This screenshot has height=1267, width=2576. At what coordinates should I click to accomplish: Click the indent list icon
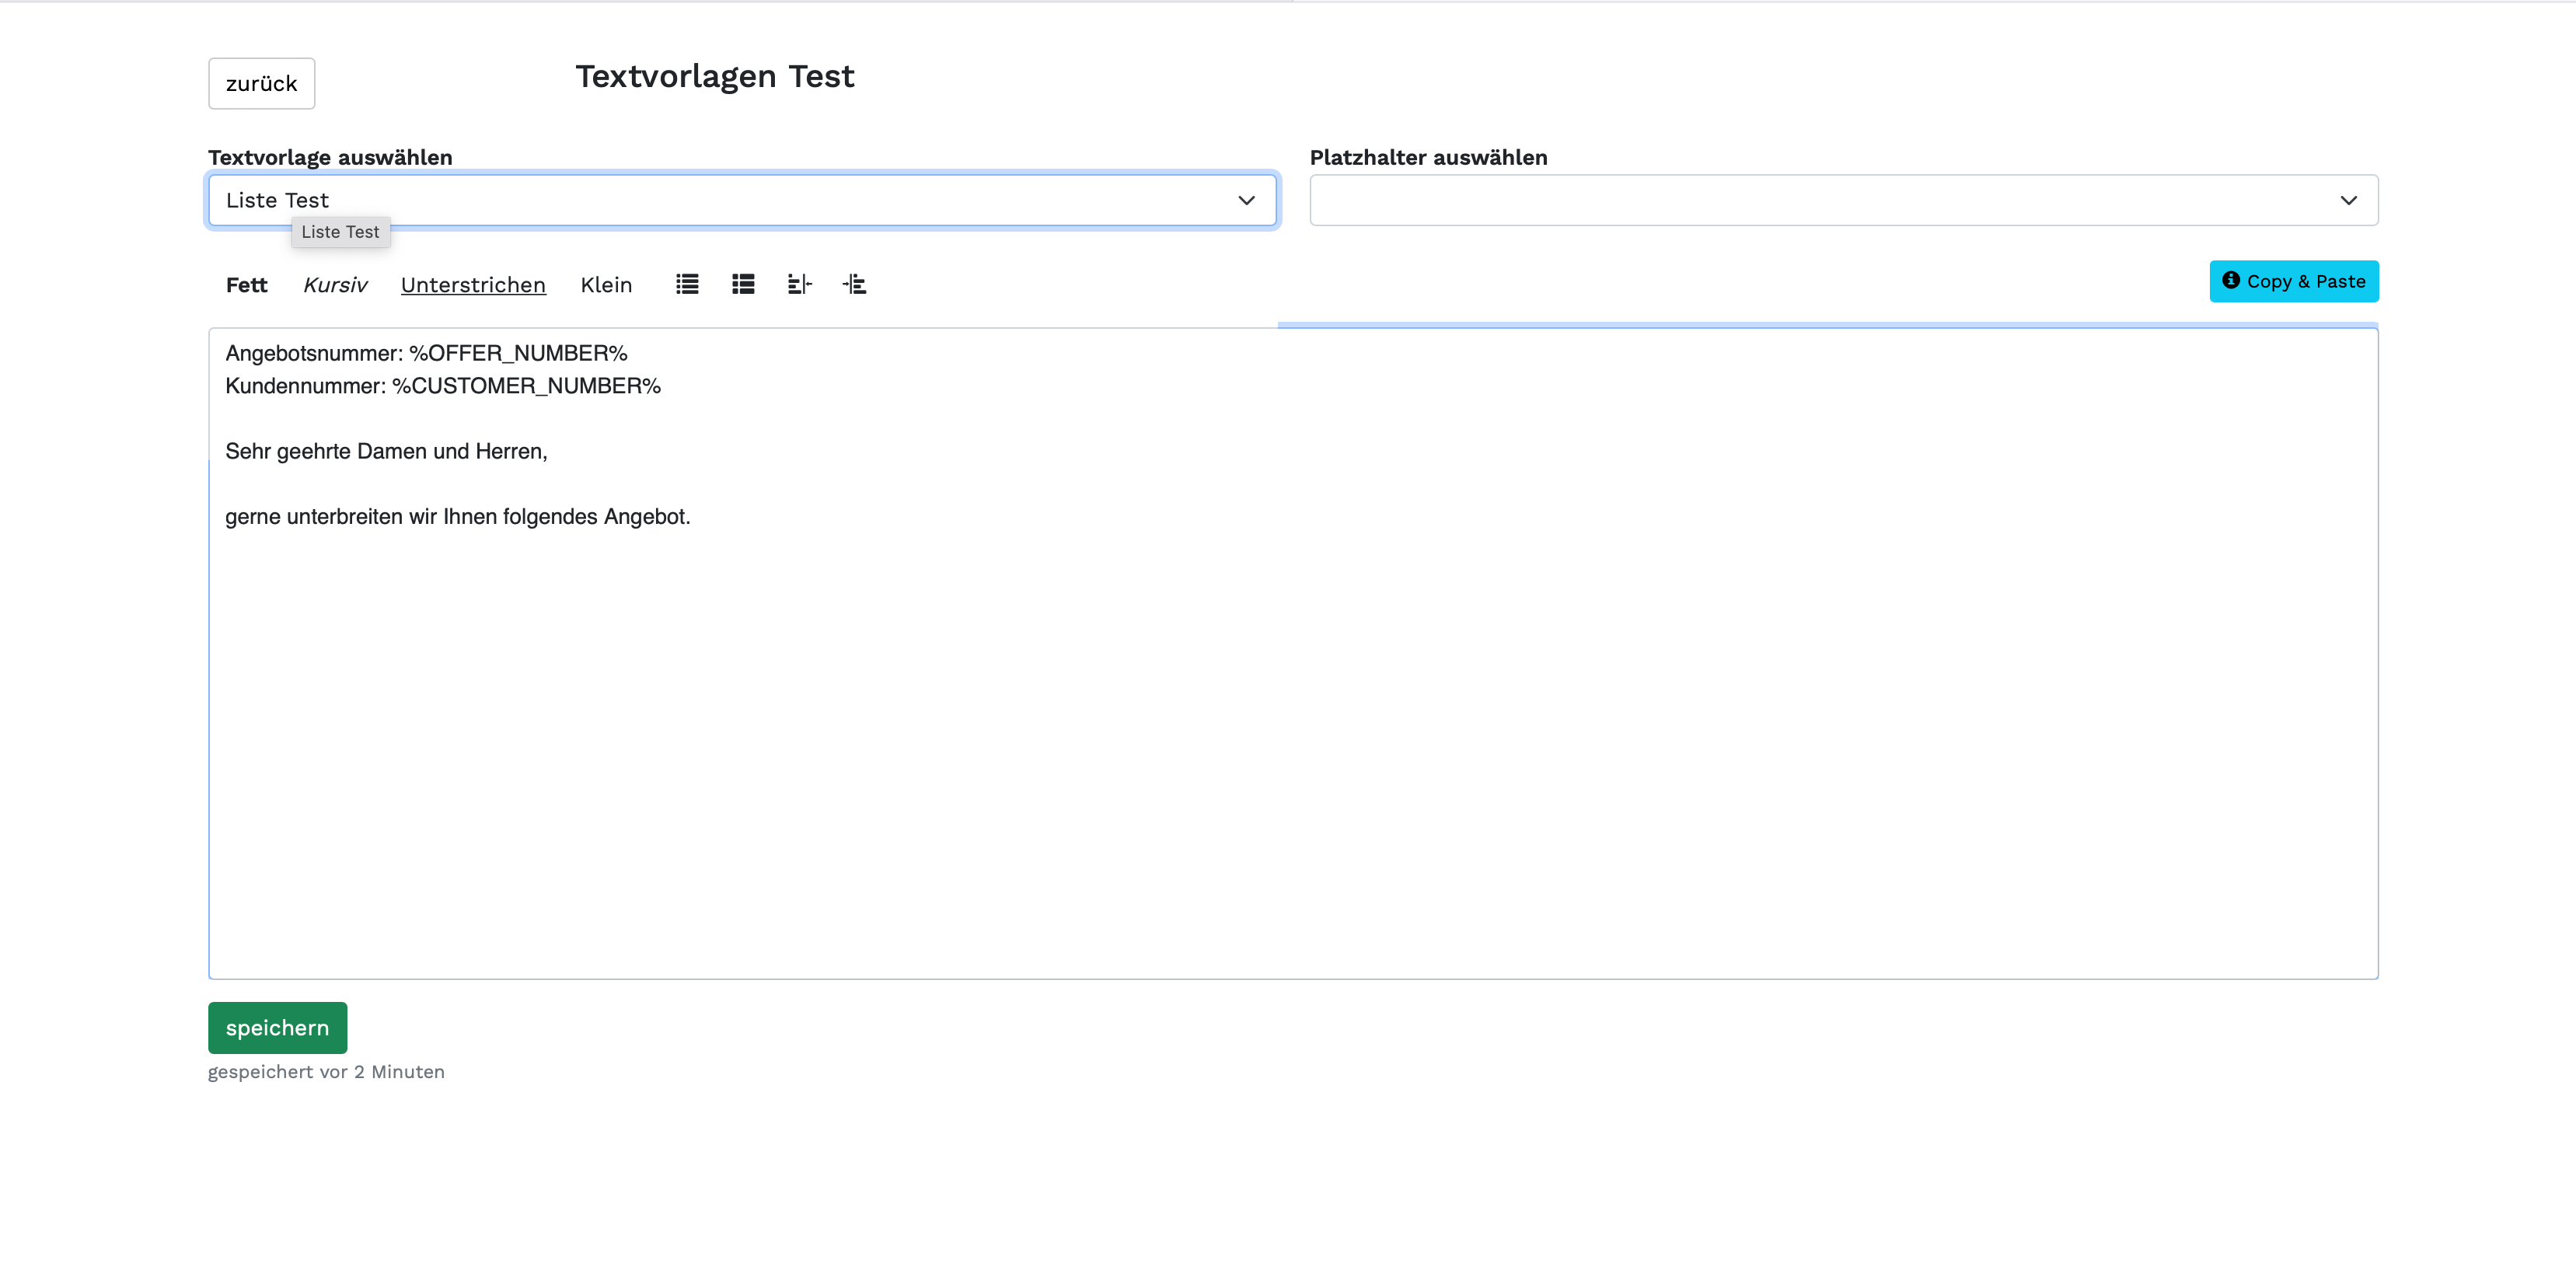(854, 284)
